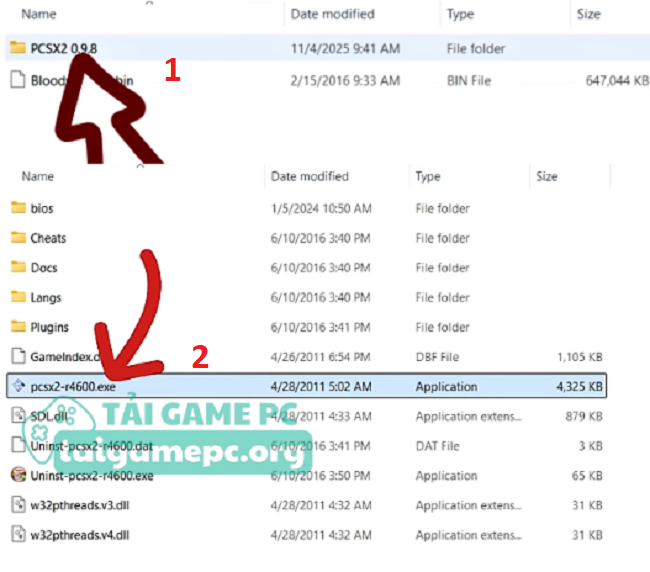Open the Plugins folder icon
The height and width of the screenshot is (572, 650).
click(x=18, y=326)
